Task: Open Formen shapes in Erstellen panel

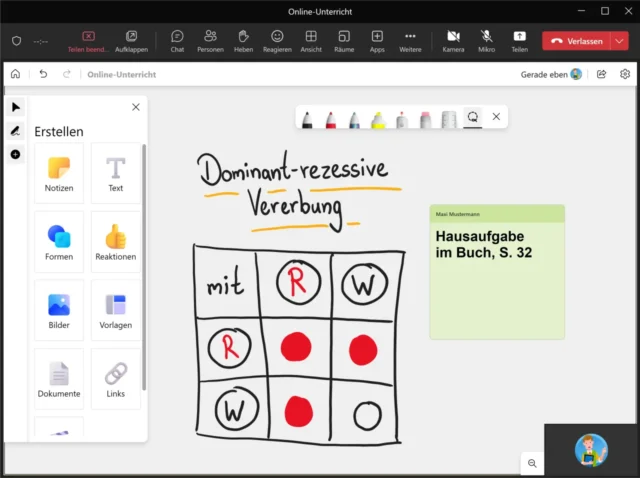Action: tap(59, 241)
